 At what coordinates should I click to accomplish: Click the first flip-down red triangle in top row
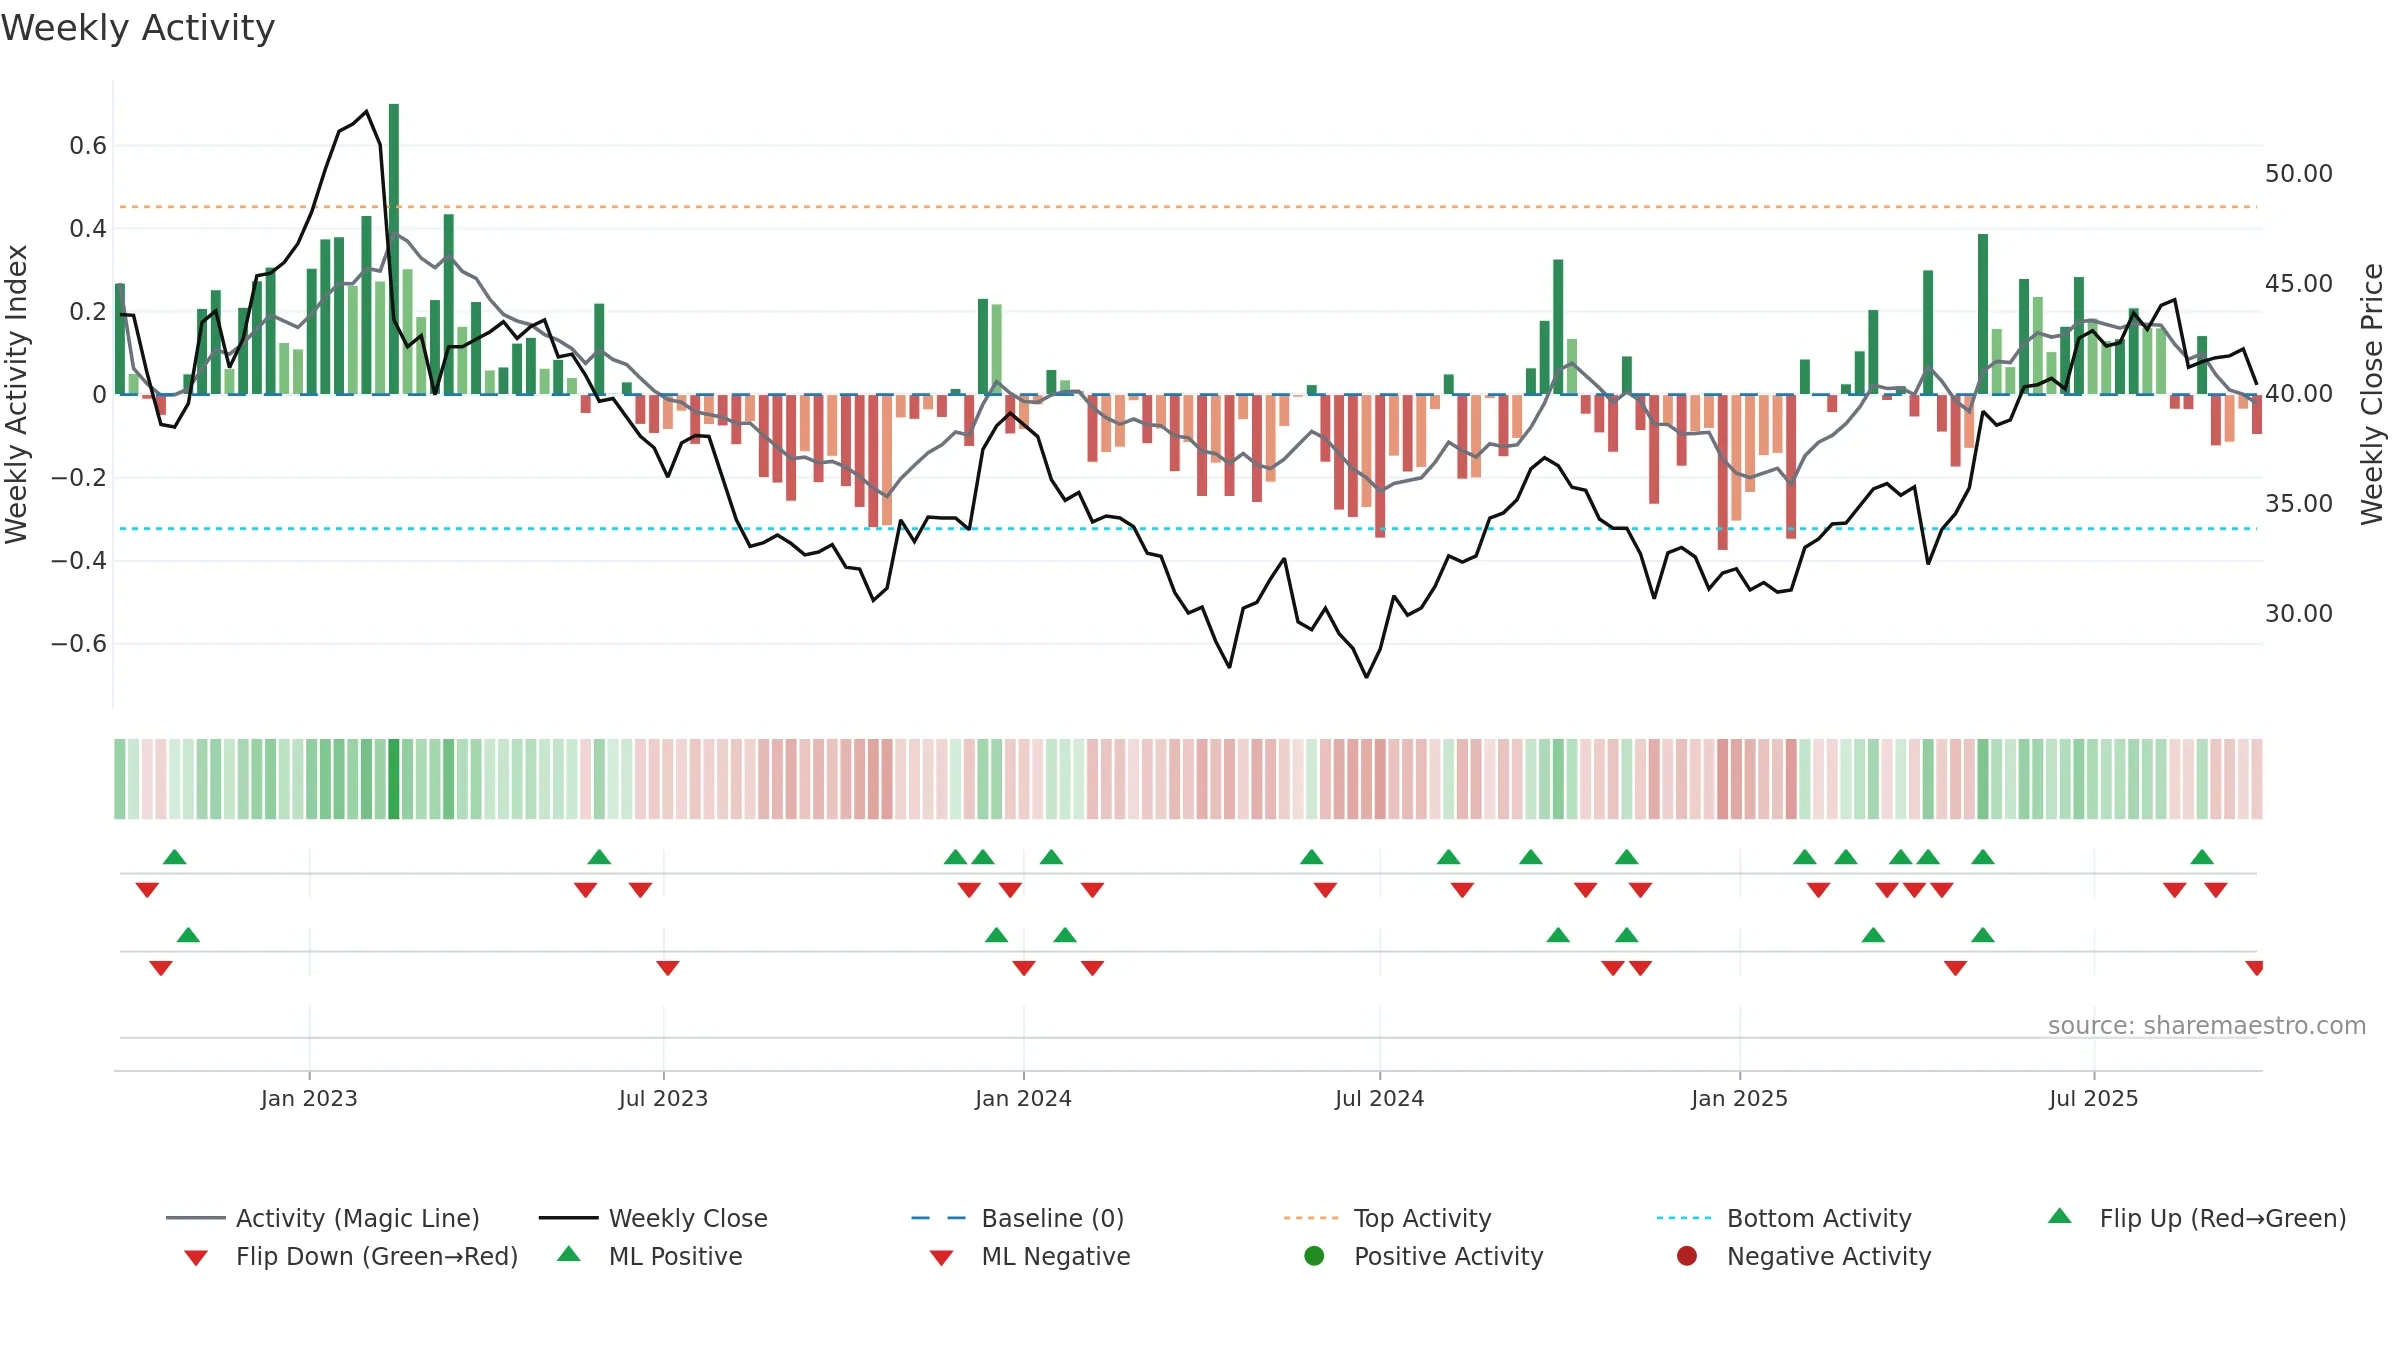coord(147,890)
